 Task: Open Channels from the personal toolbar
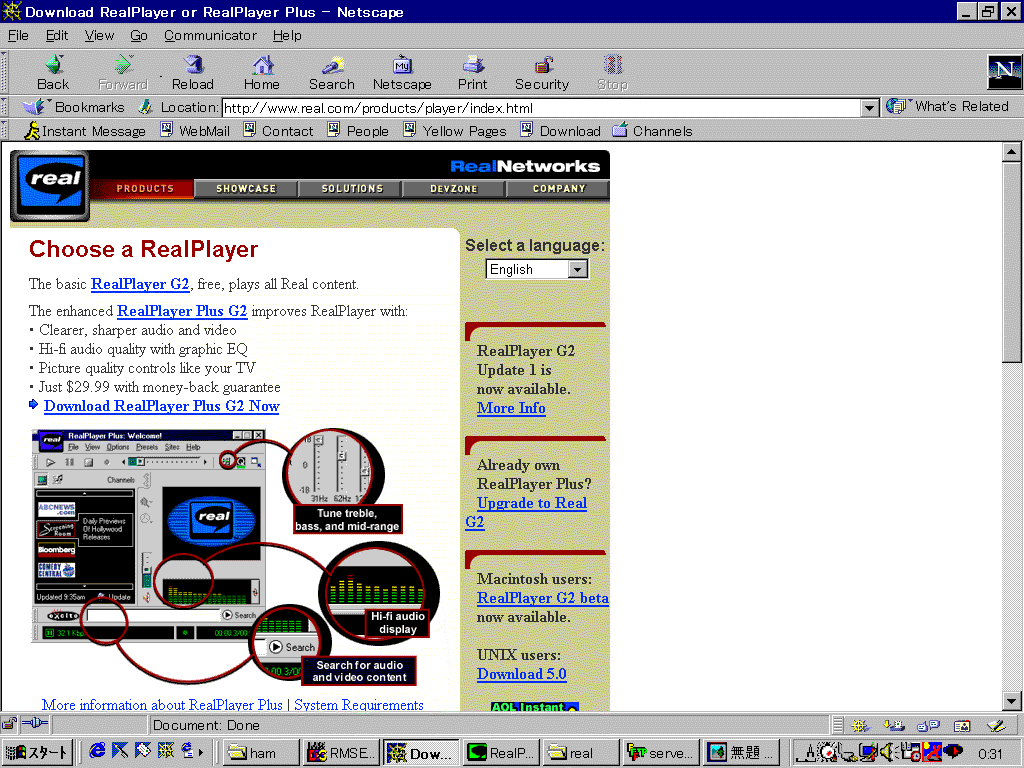click(x=652, y=131)
